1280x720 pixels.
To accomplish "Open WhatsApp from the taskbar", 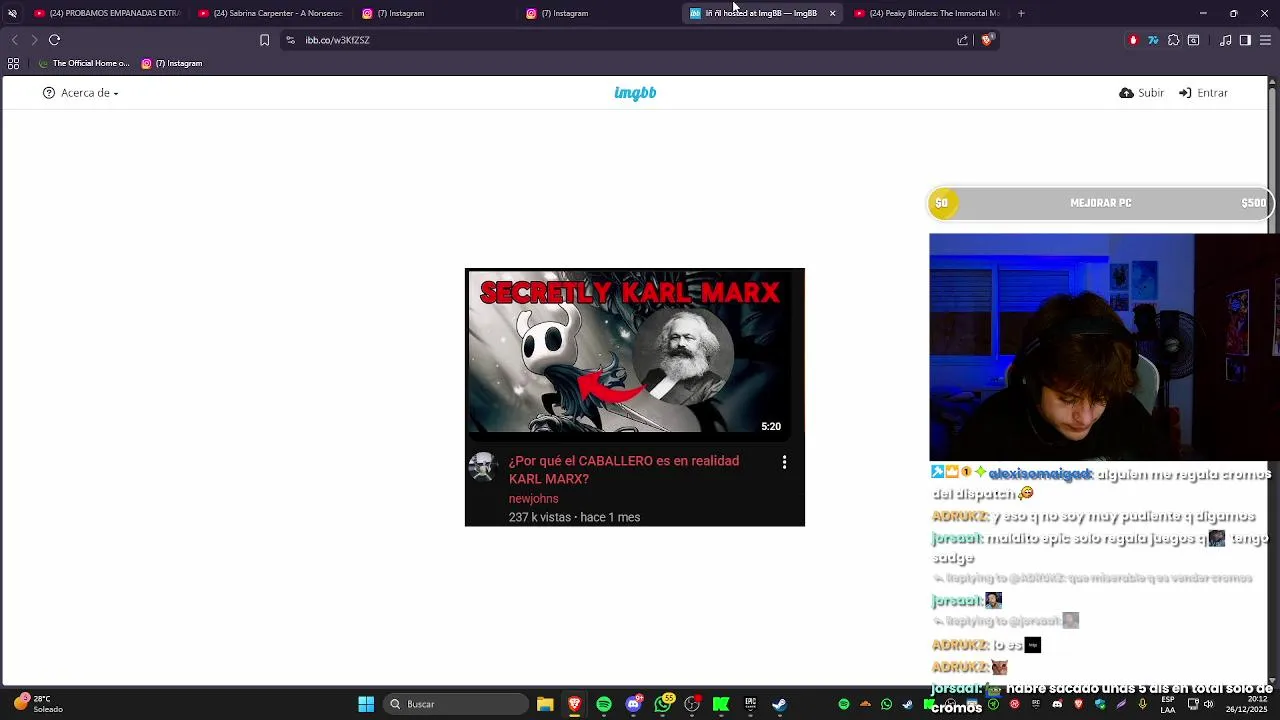I will coord(663,704).
